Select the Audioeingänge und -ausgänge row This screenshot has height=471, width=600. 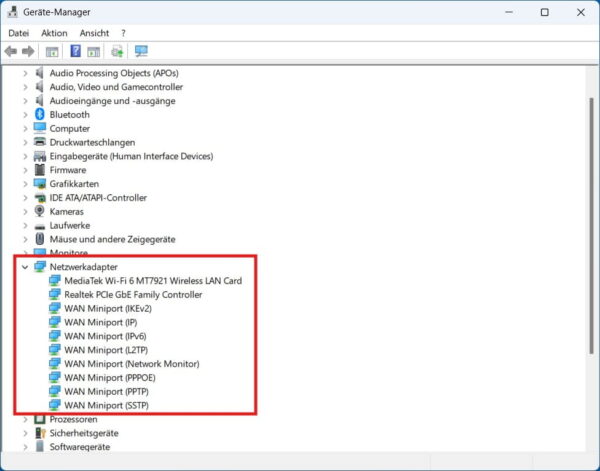click(x=112, y=101)
